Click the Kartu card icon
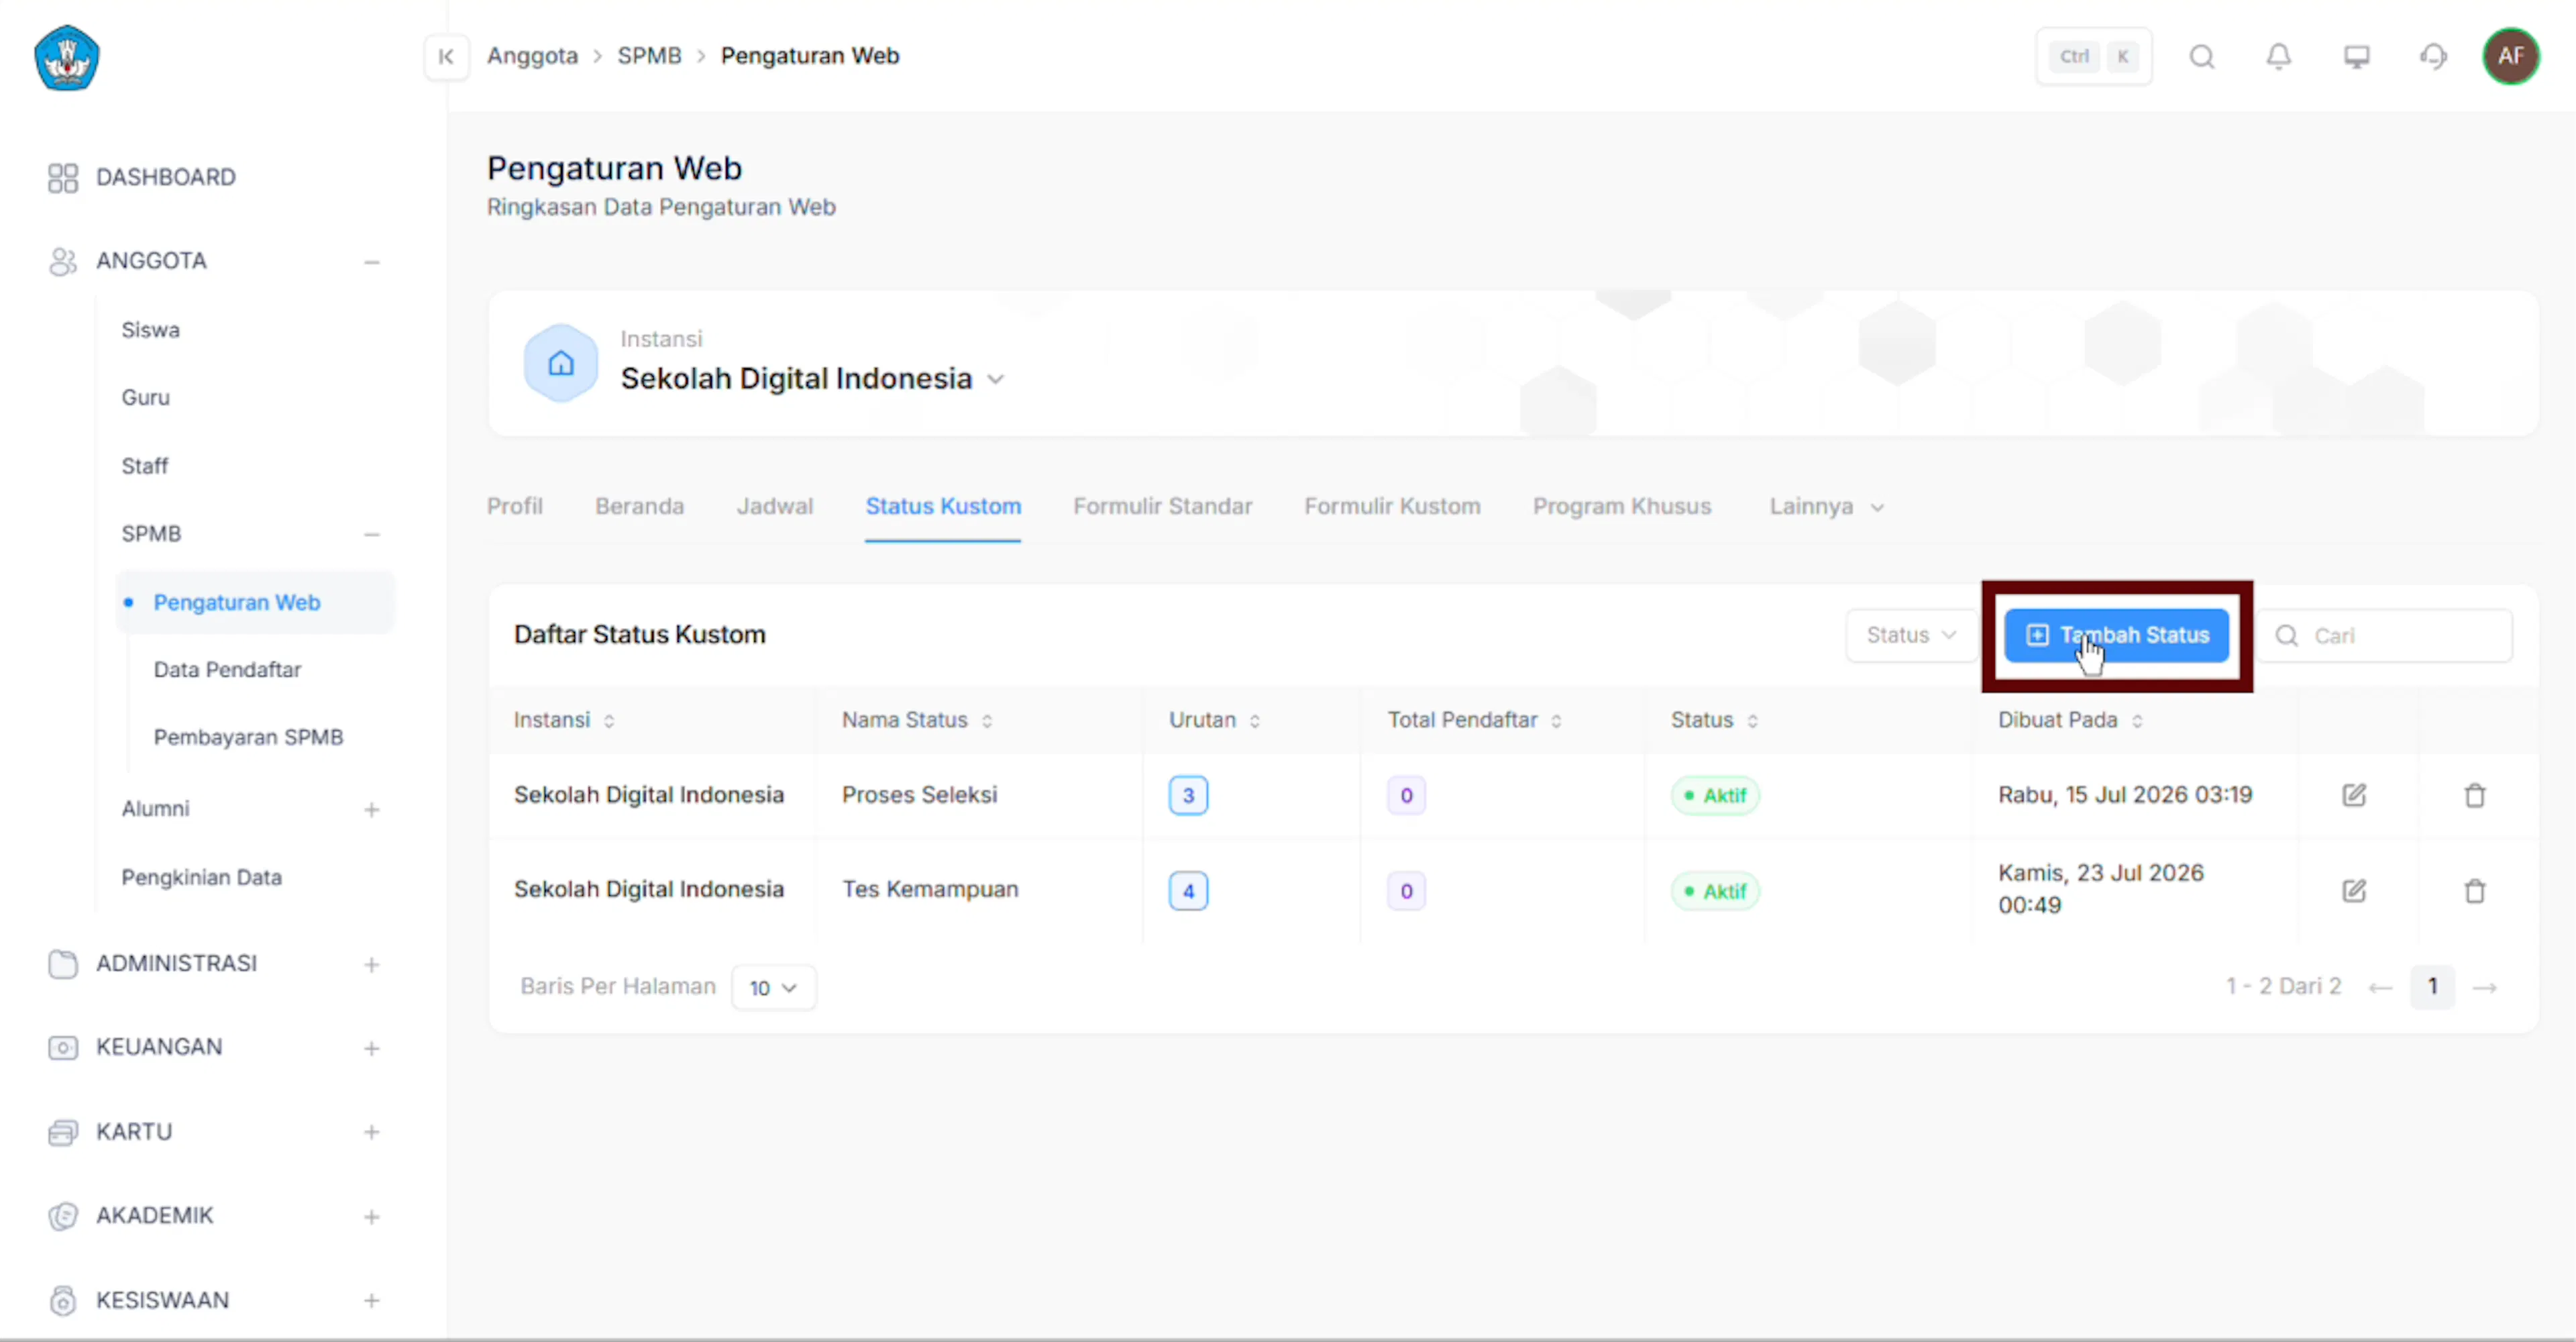Image resolution: width=2576 pixels, height=1342 pixels. coord(62,1131)
